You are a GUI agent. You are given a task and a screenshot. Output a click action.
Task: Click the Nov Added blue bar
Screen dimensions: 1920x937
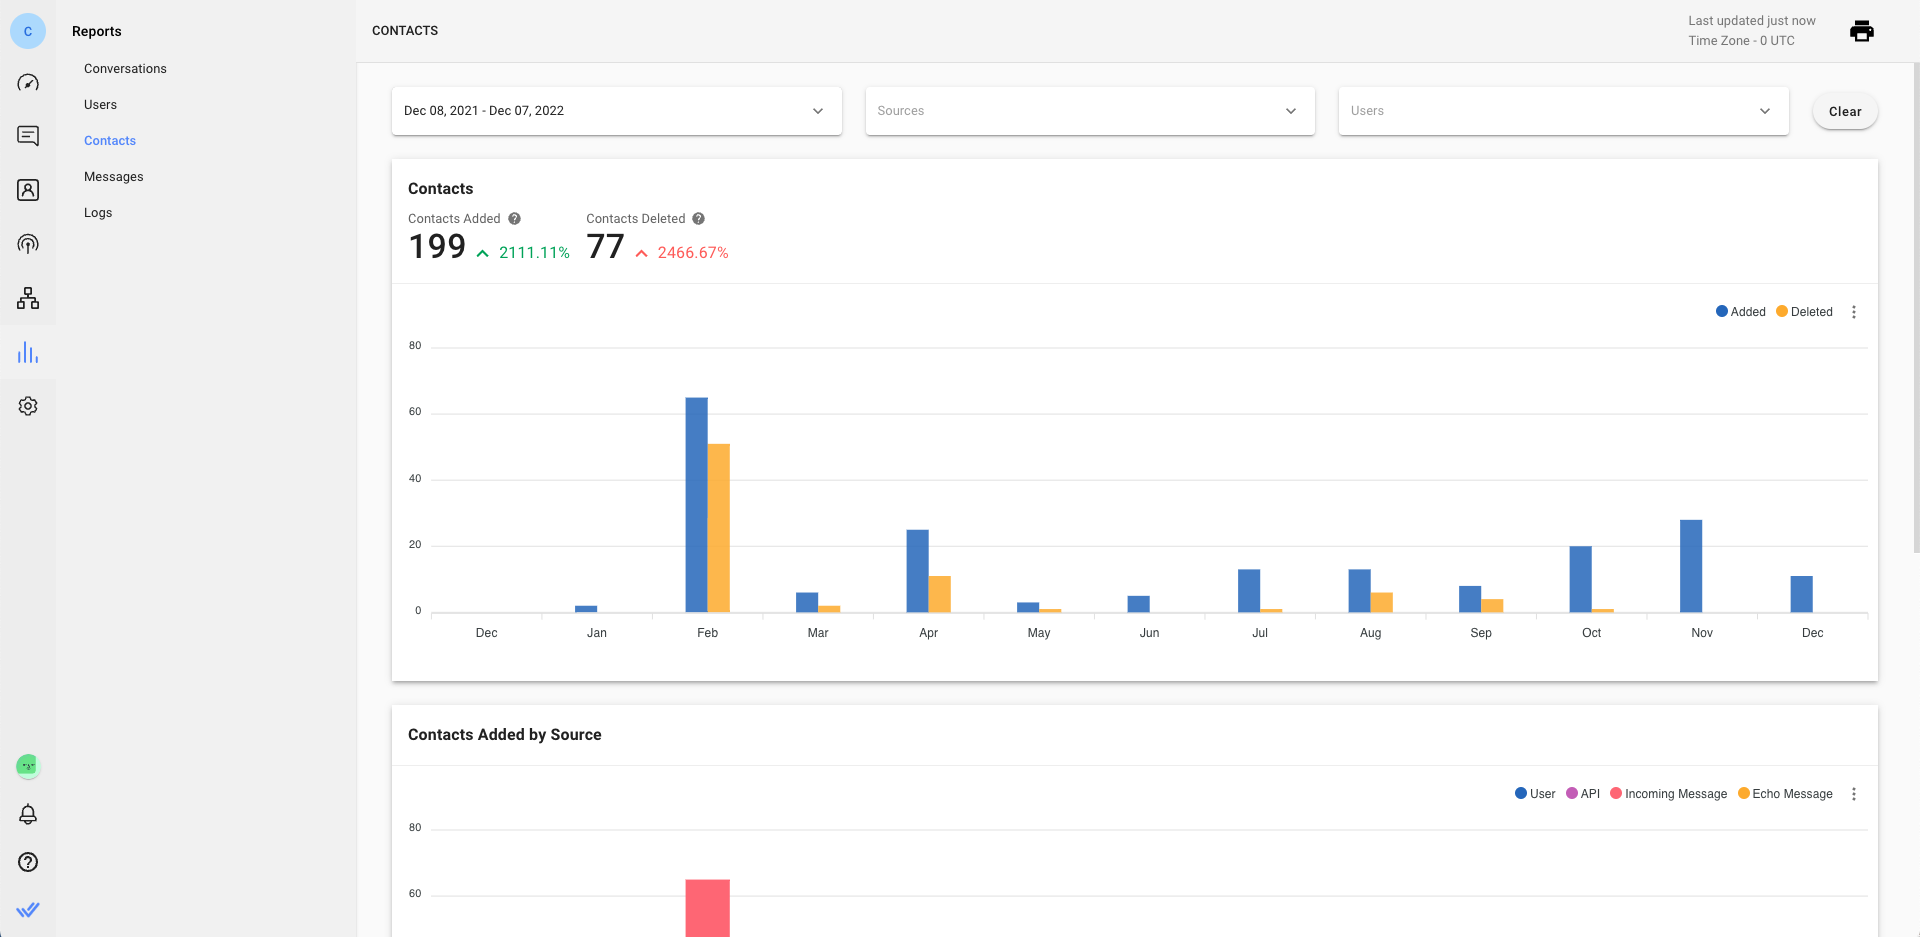click(x=1691, y=566)
